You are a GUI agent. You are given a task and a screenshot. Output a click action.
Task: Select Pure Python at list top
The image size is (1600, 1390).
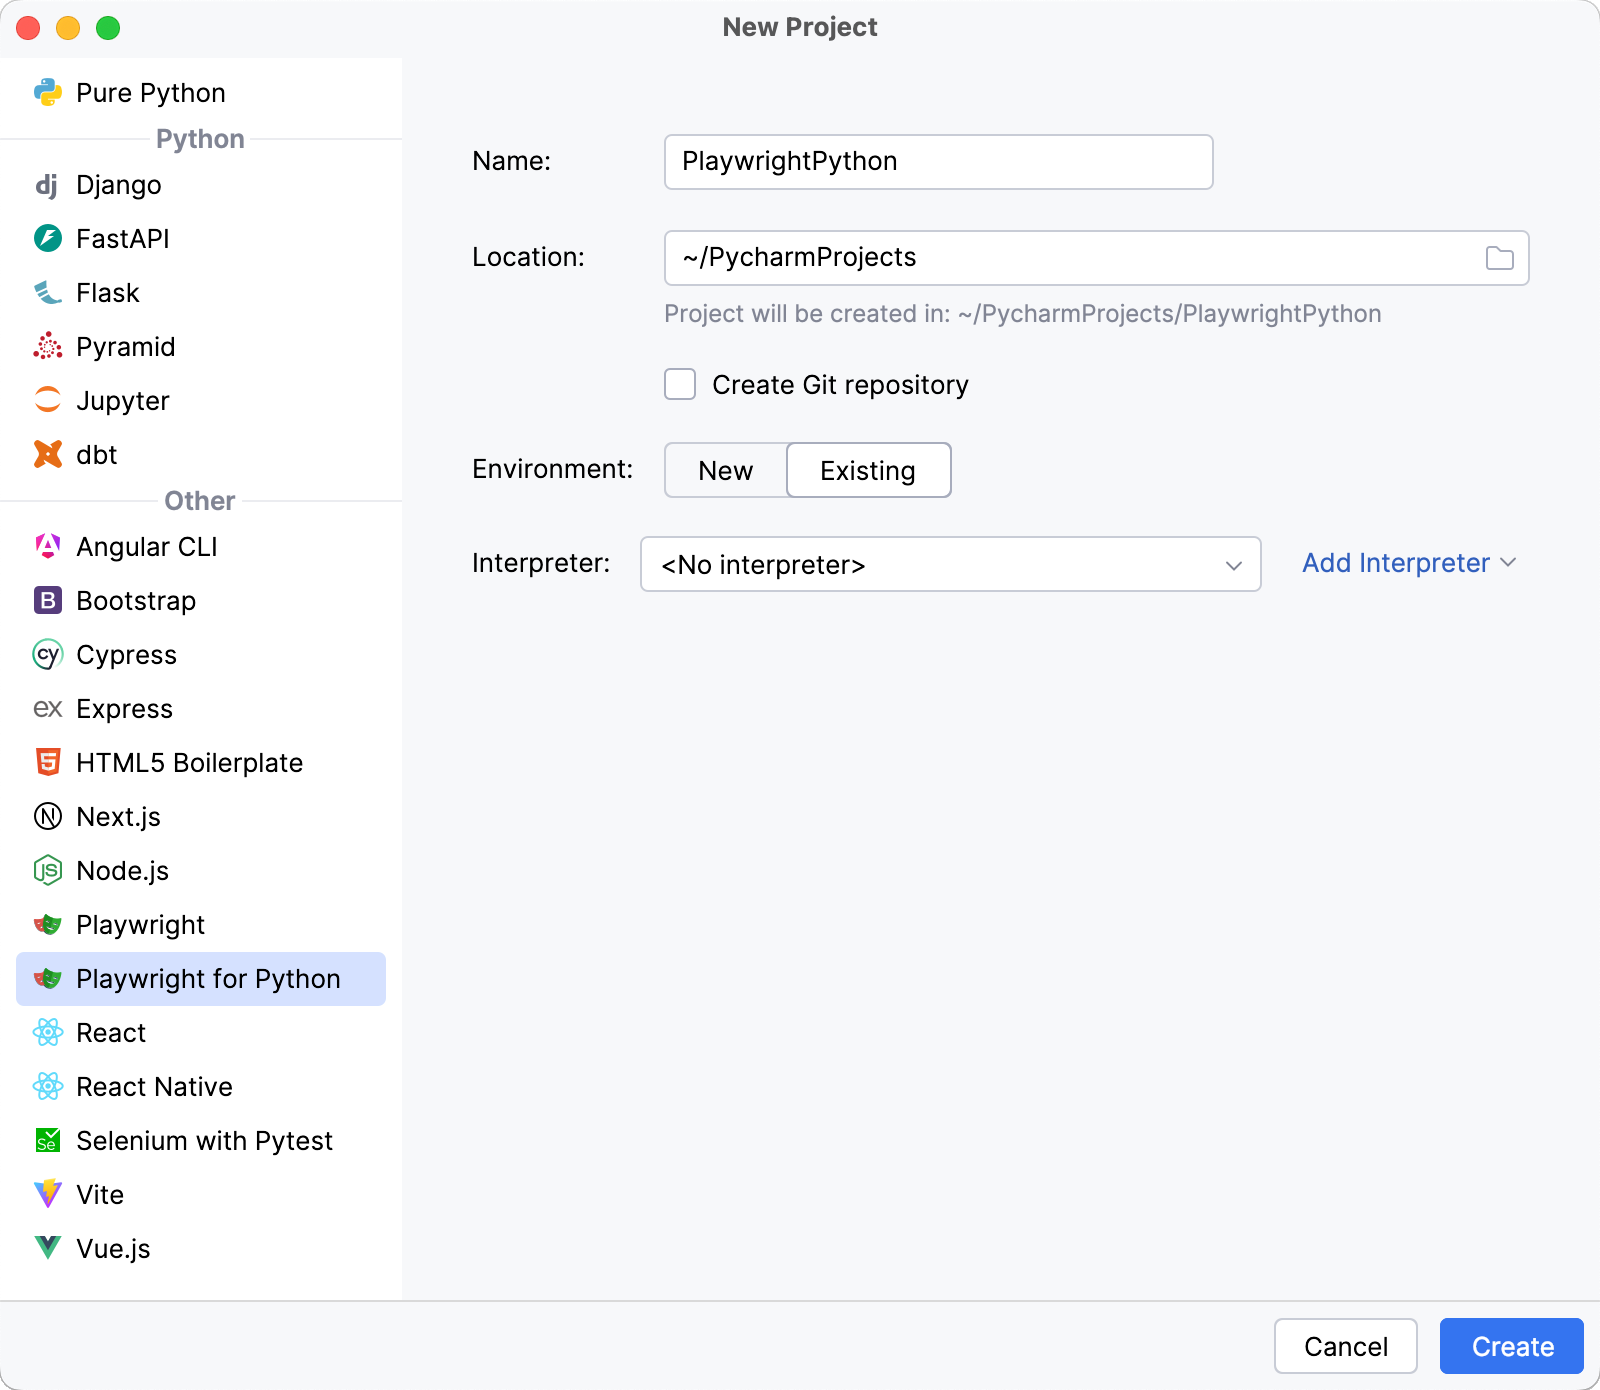[x=150, y=92]
